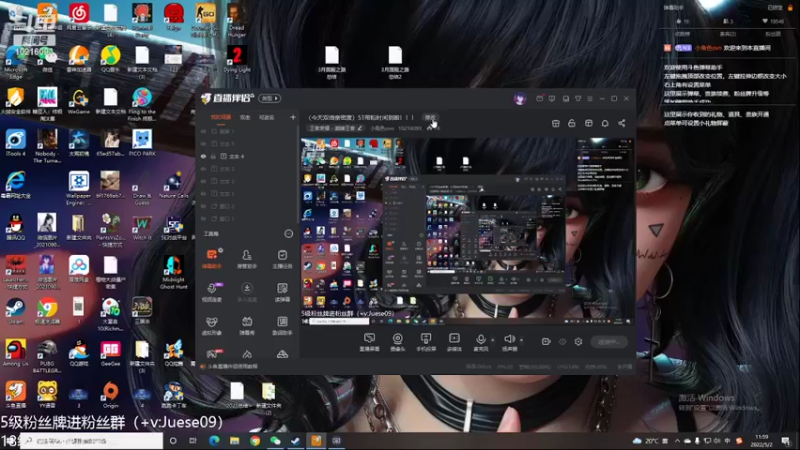Open the 视频连麦 tool

coord(212,292)
